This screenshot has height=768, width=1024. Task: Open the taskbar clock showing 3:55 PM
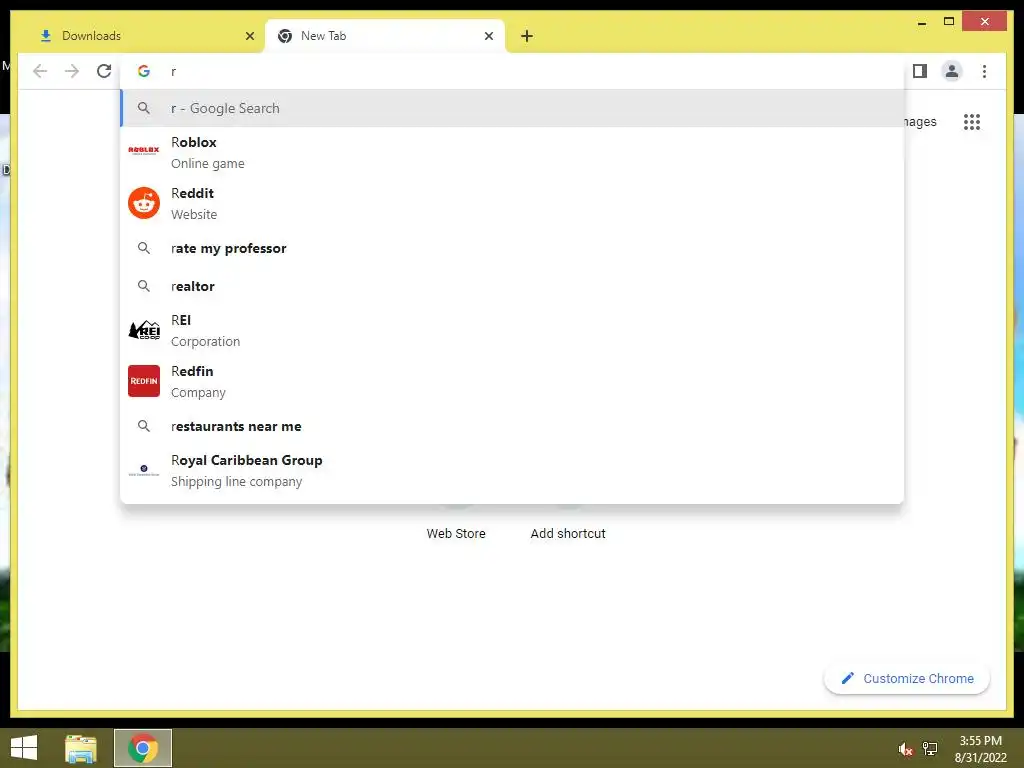point(980,749)
